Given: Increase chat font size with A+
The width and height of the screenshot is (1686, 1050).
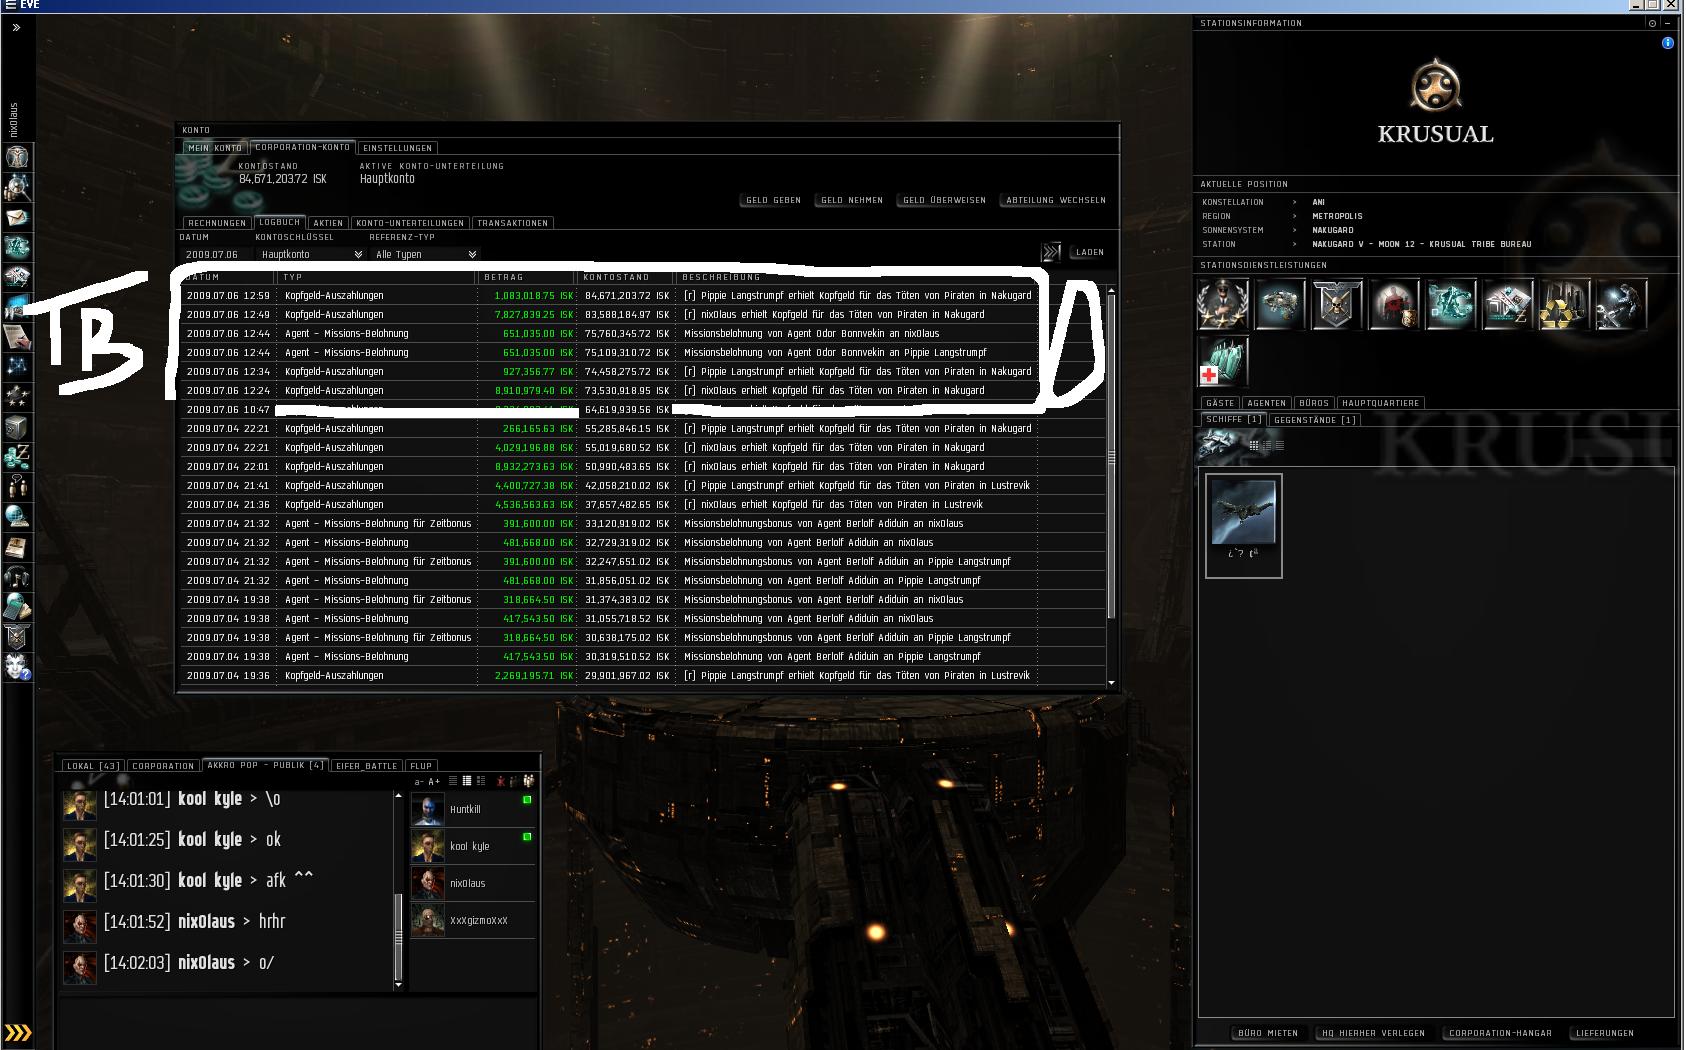Looking at the screenshot, I should click(x=434, y=781).
